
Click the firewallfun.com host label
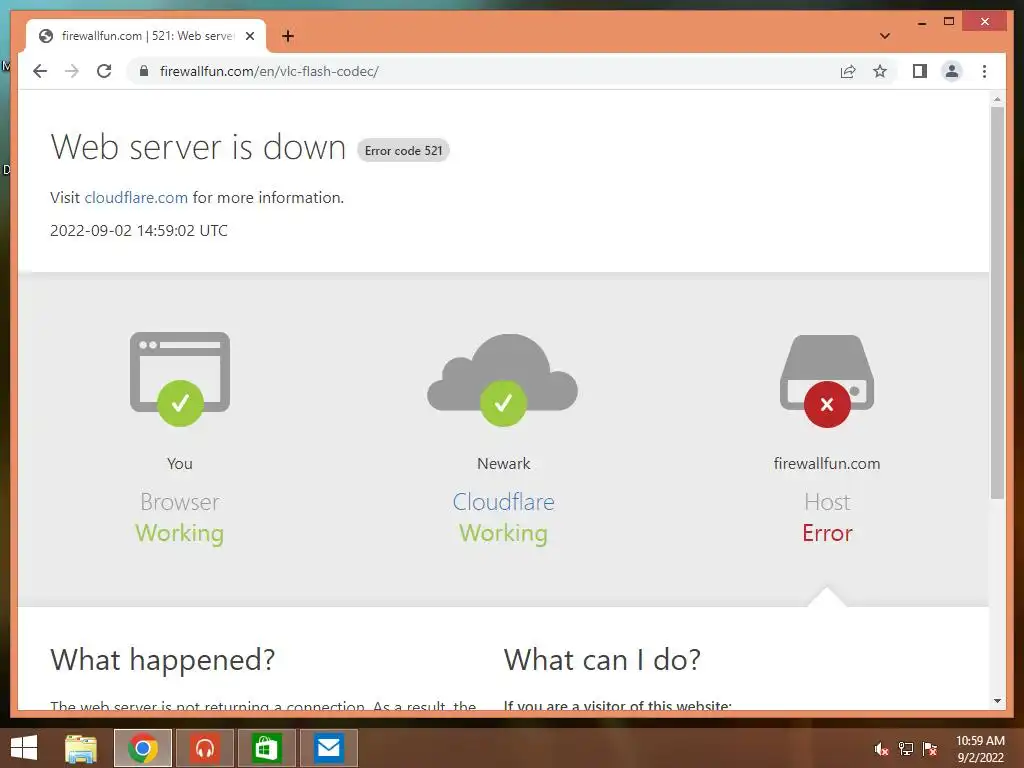coord(827,464)
